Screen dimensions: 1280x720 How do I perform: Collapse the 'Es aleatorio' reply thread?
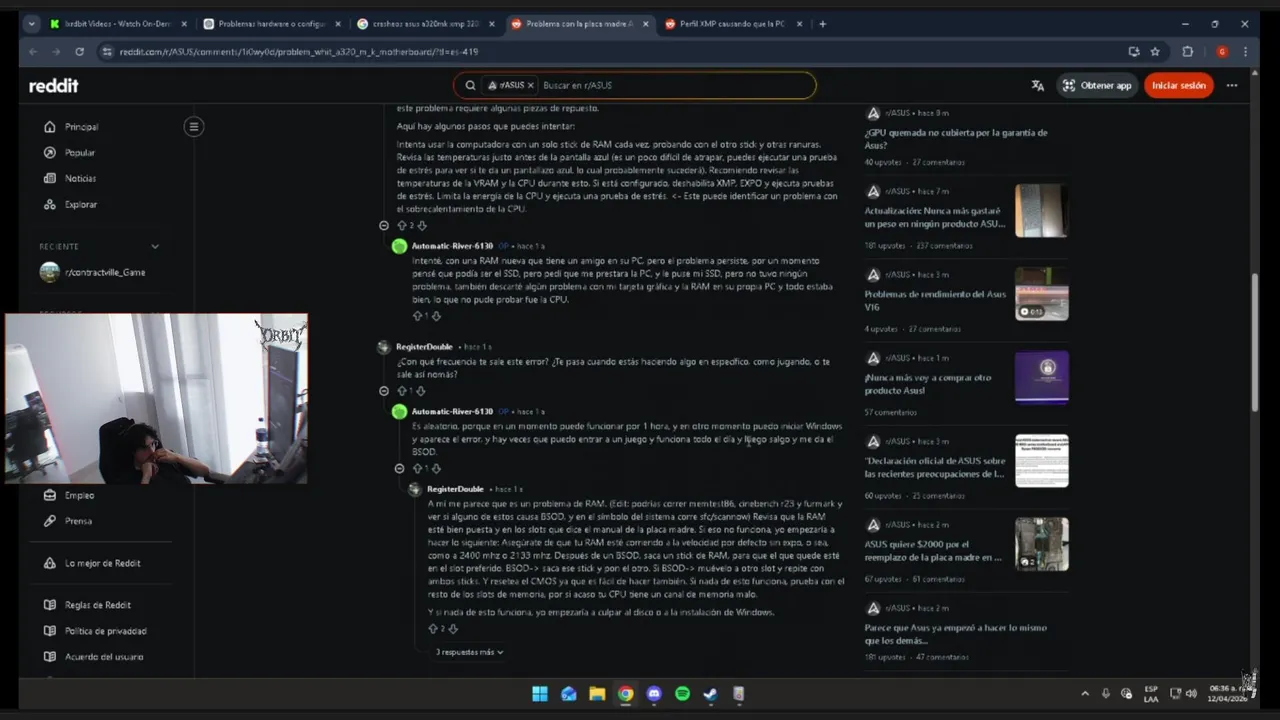click(399, 468)
